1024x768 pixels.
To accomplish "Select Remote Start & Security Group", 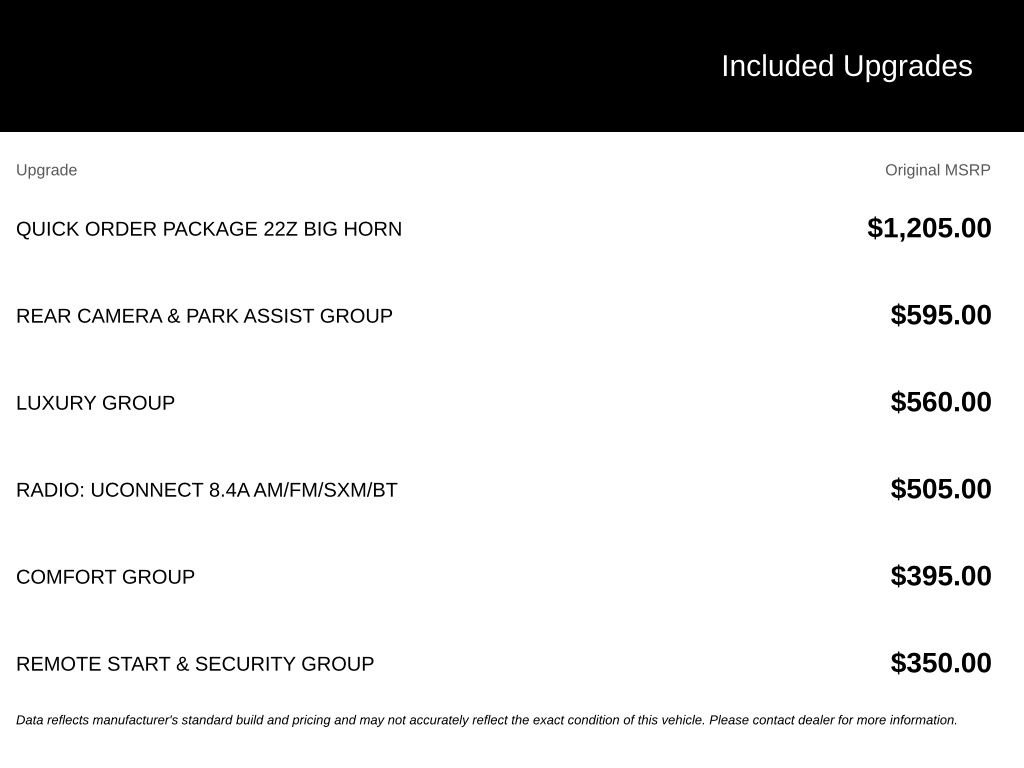I will (195, 664).
